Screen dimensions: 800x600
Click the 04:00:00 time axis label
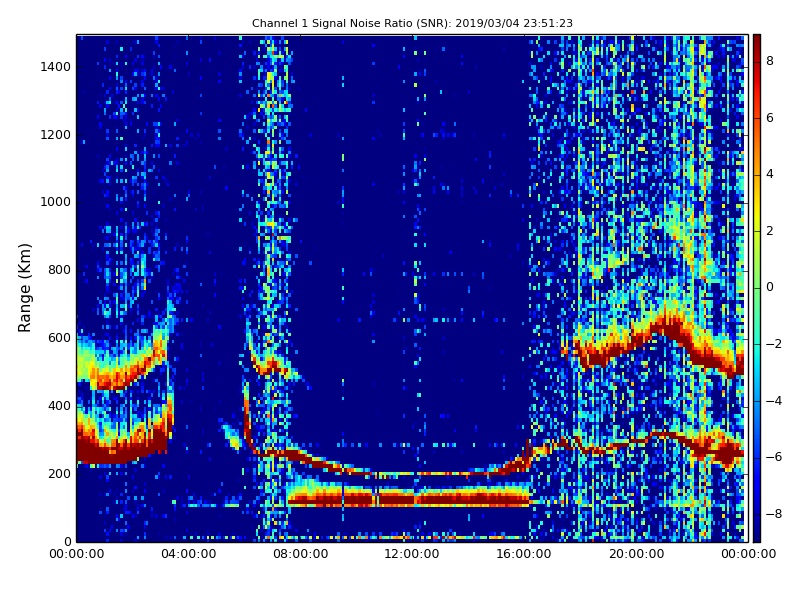[188, 554]
